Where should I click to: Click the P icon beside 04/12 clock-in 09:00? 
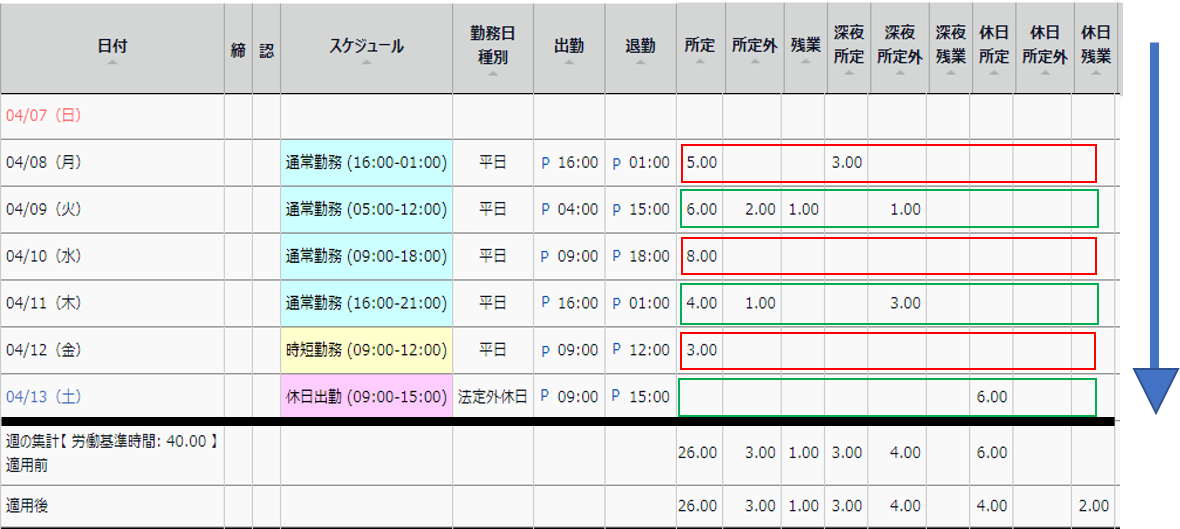[545, 351]
